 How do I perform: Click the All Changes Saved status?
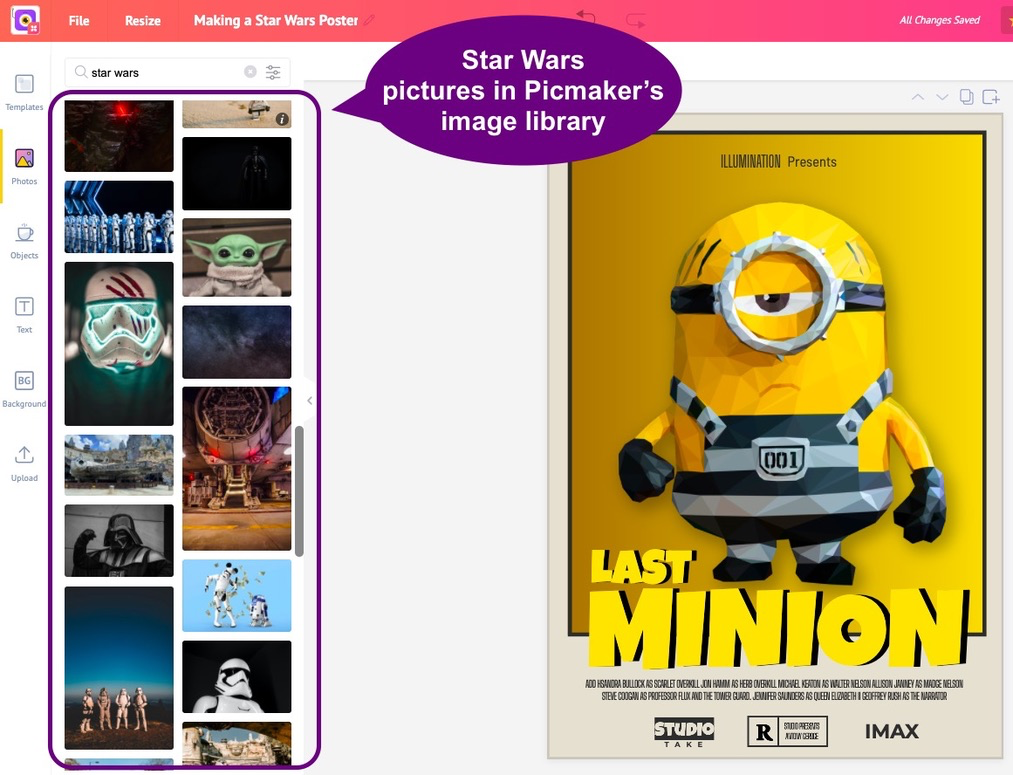(x=939, y=20)
